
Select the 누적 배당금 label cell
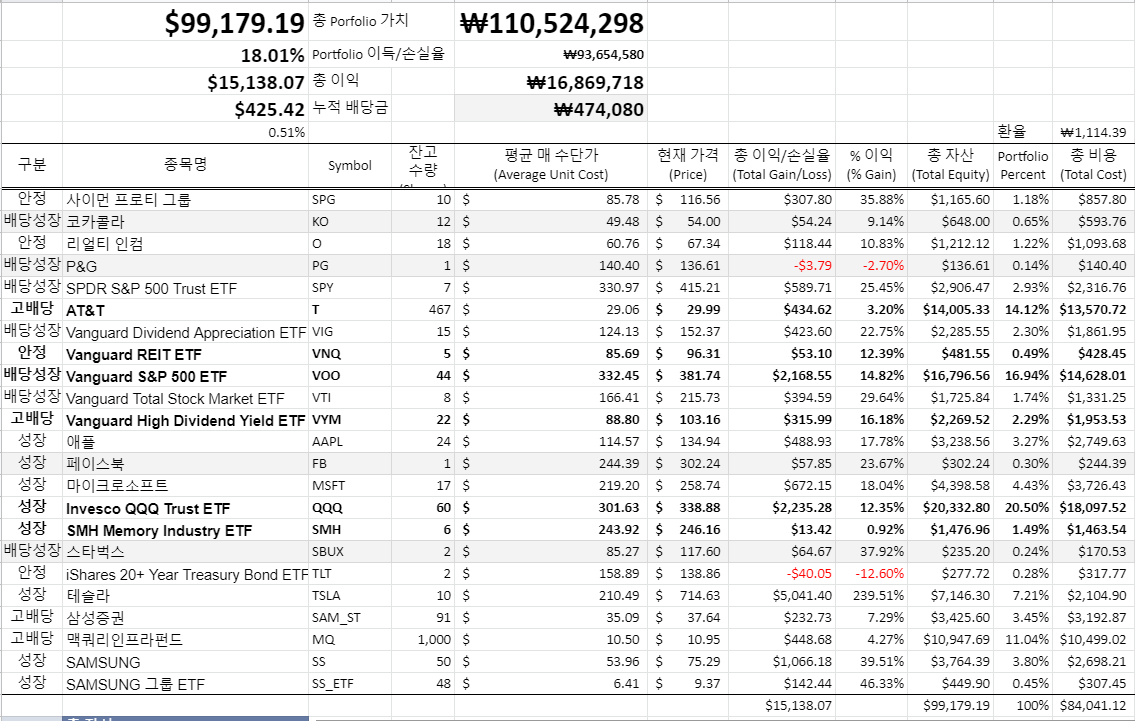[350, 108]
